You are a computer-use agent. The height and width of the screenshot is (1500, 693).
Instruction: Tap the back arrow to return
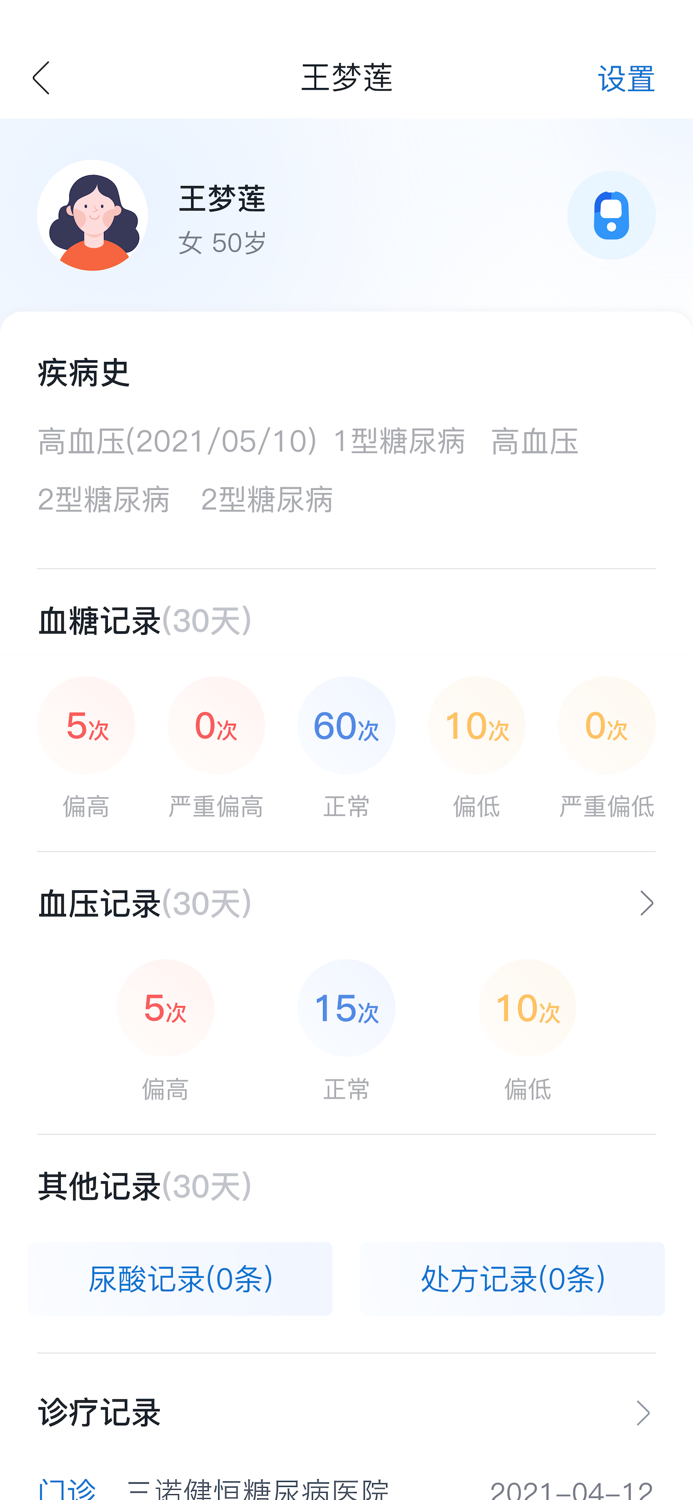click(x=40, y=77)
